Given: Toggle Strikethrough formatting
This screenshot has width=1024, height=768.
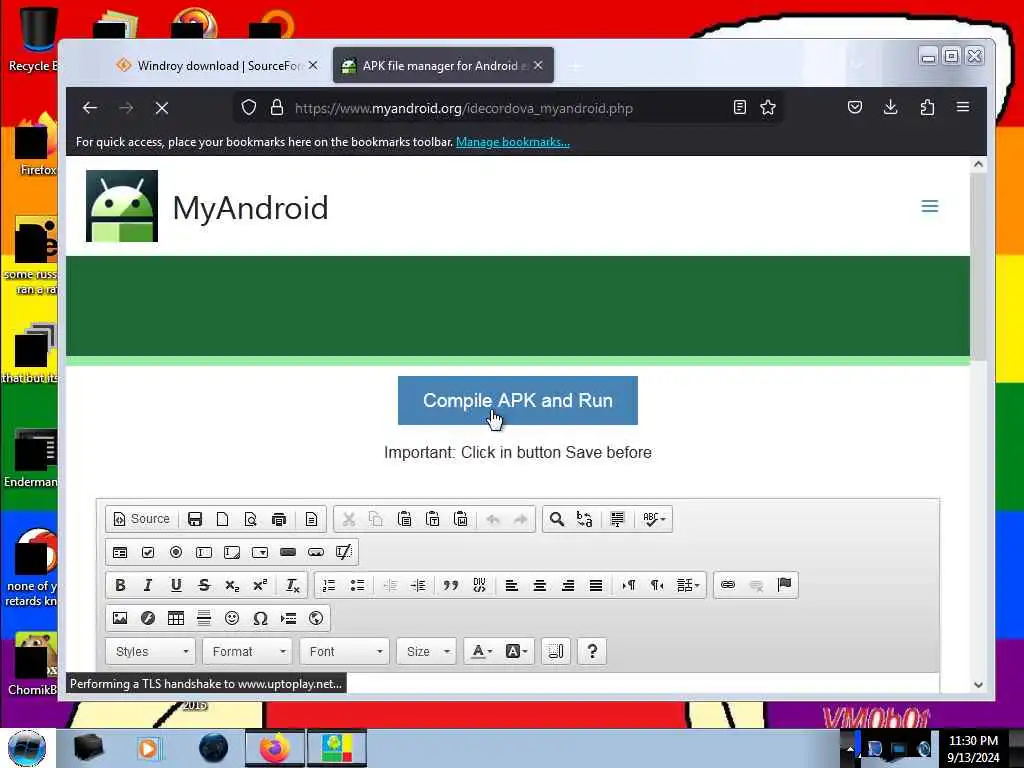Looking at the screenshot, I should click(204, 585).
